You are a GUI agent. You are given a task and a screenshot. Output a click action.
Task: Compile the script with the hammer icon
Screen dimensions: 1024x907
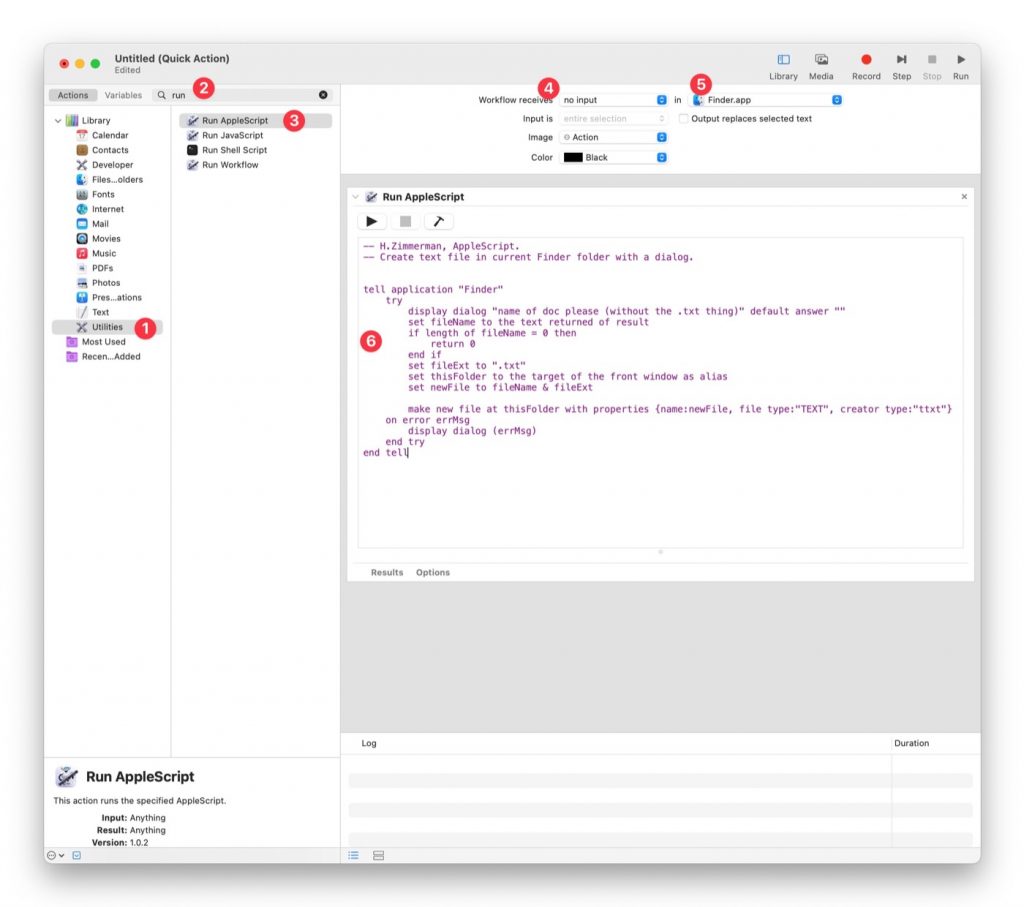point(438,221)
